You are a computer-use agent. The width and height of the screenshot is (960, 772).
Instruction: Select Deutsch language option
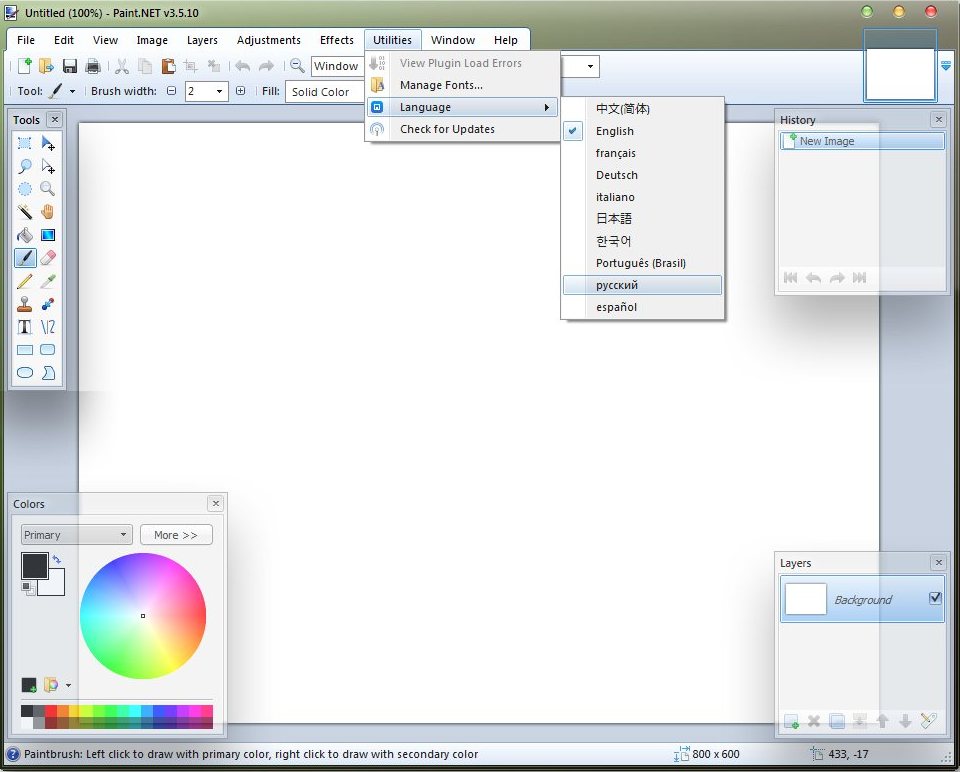pyautogui.click(x=642, y=175)
